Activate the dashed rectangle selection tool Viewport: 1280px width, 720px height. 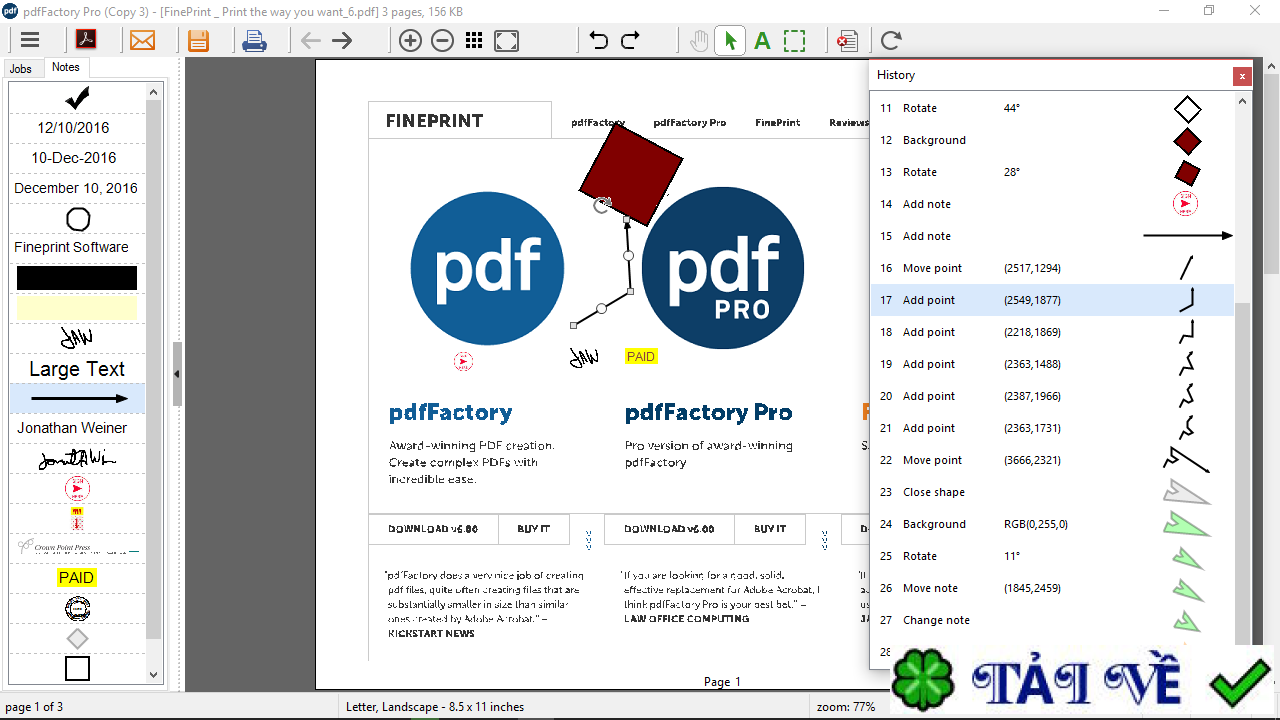coord(794,41)
